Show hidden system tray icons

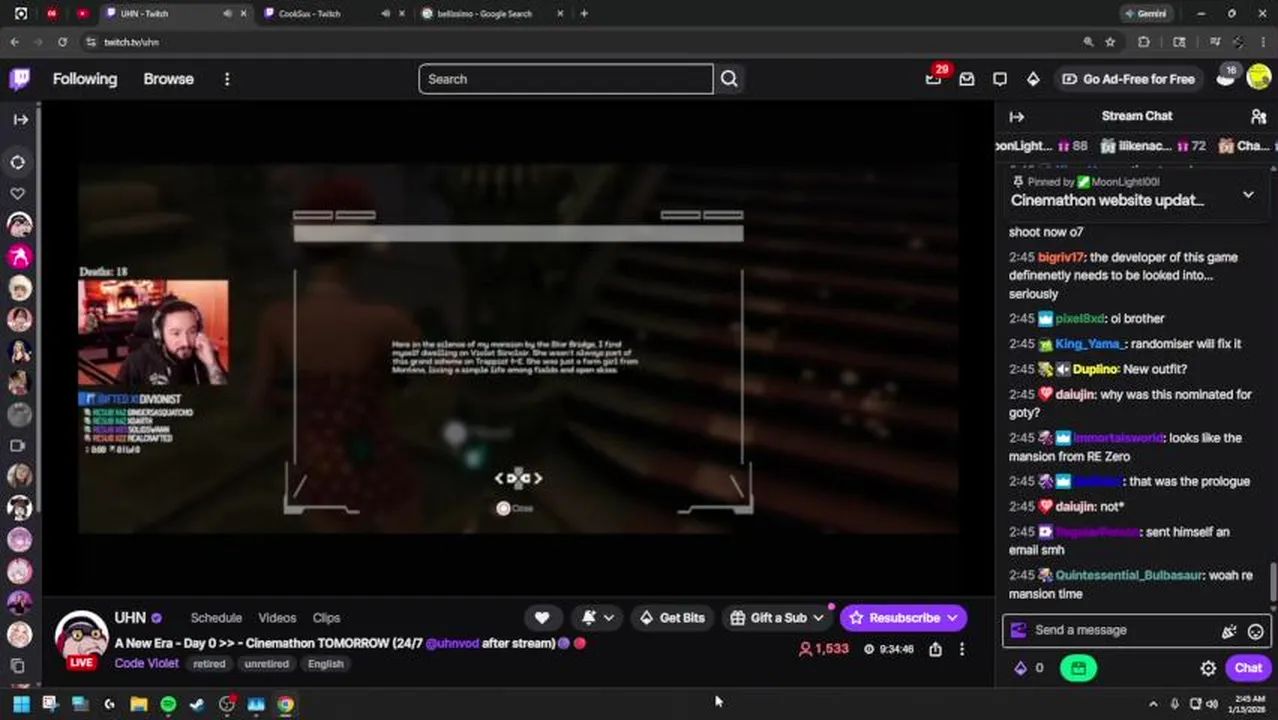[x=1153, y=704]
